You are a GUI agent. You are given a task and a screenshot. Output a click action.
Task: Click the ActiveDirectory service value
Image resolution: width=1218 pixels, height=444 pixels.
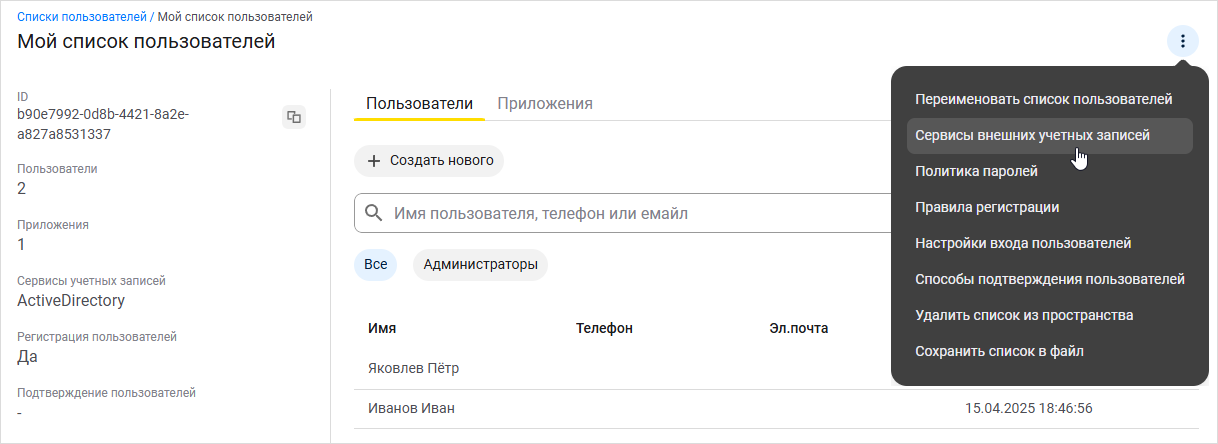[x=71, y=300]
